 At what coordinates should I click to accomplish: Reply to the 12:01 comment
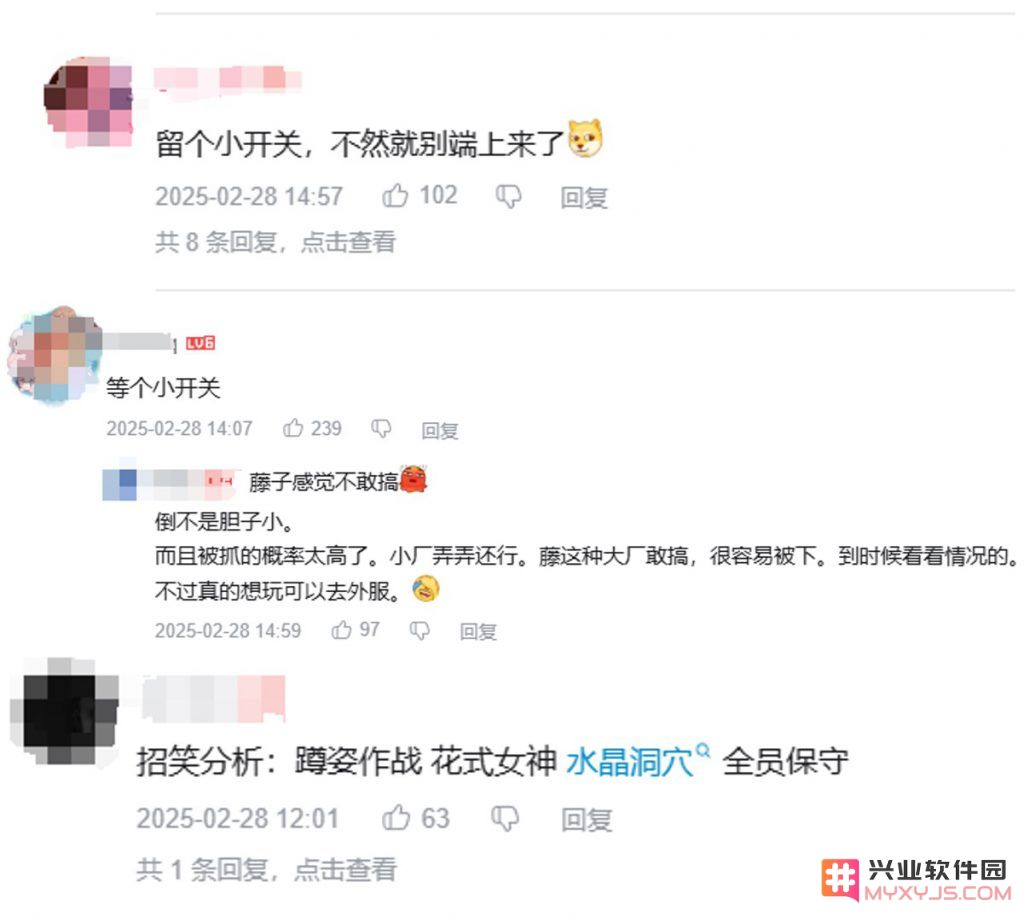tap(586, 820)
